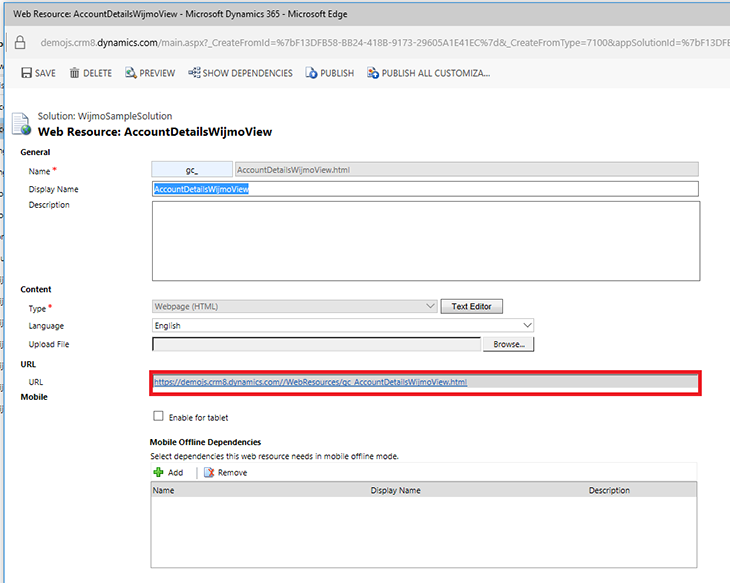Click the gc_ prefix field
The height and width of the screenshot is (583, 730).
tap(192, 169)
